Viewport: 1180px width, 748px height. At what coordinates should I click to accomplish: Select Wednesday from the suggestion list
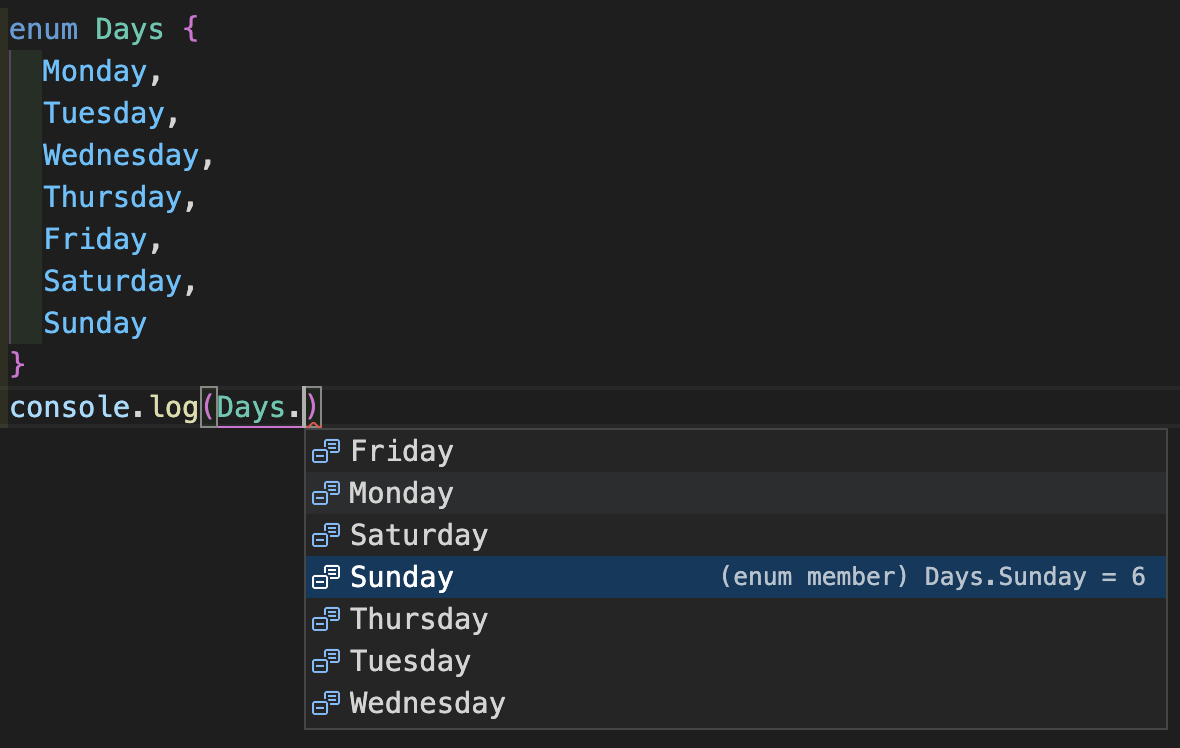[x=427, y=703]
